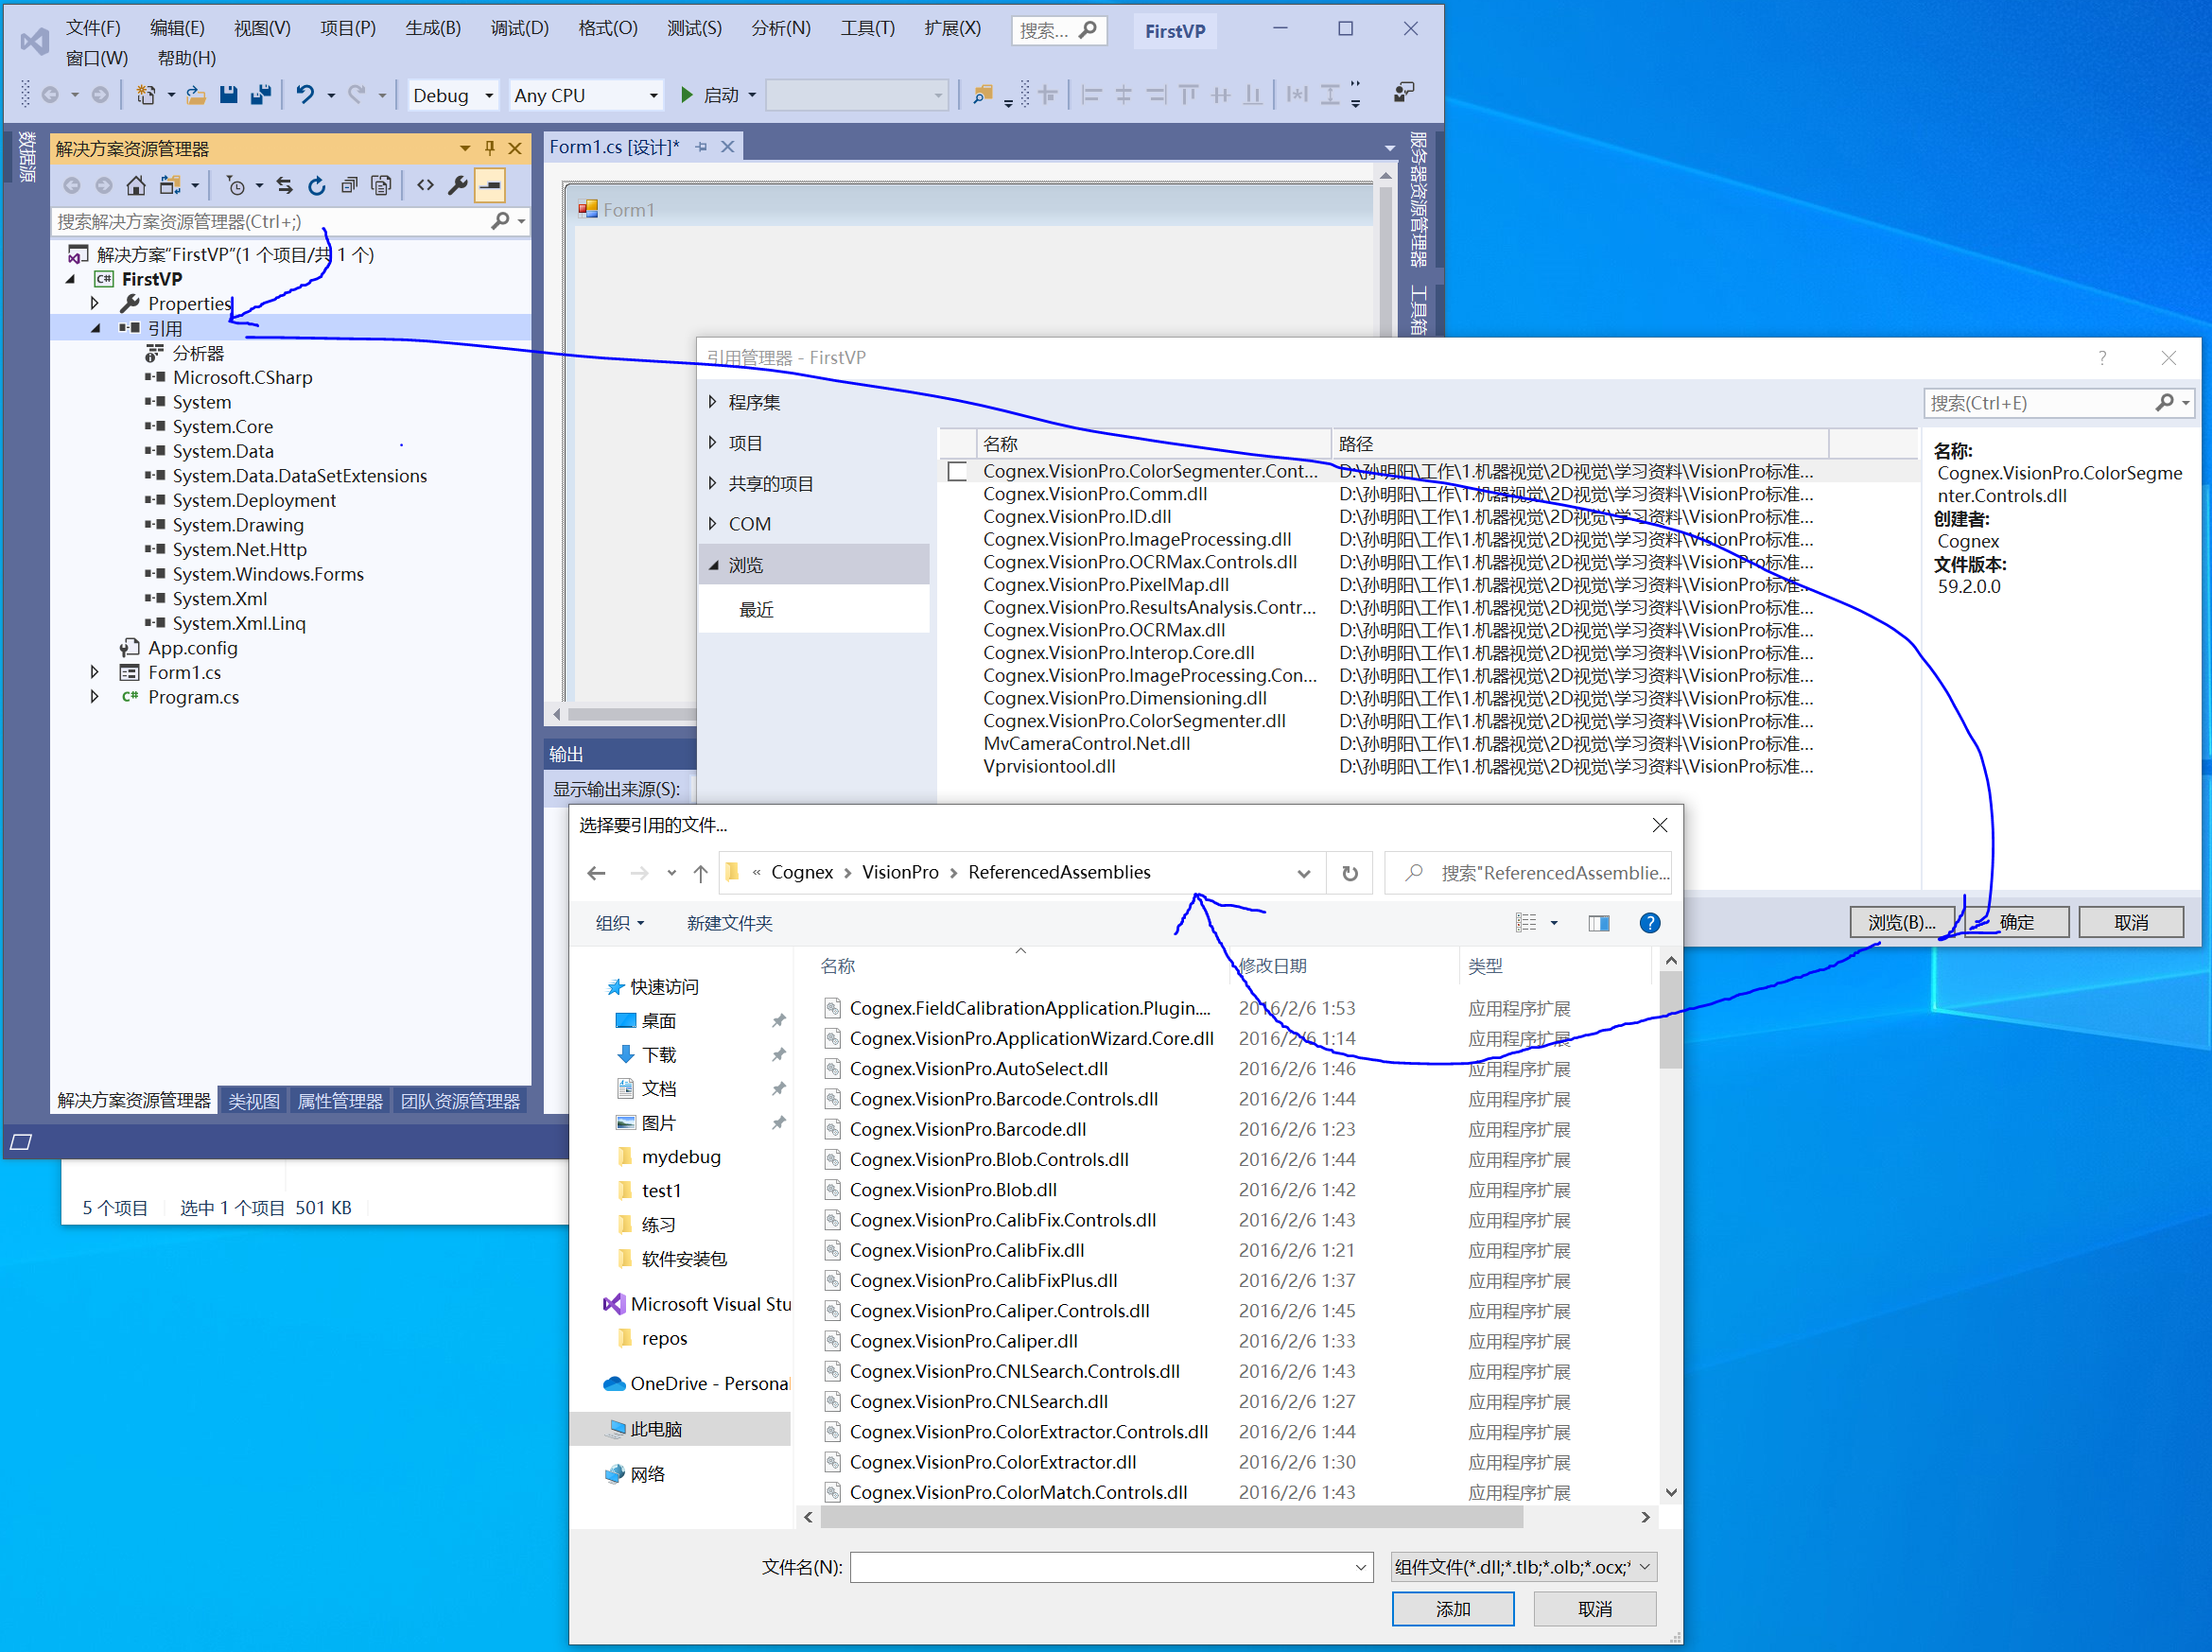Click the Refresh icon in Solution Explorer
The width and height of the screenshot is (2212, 1652).
pos(317,185)
